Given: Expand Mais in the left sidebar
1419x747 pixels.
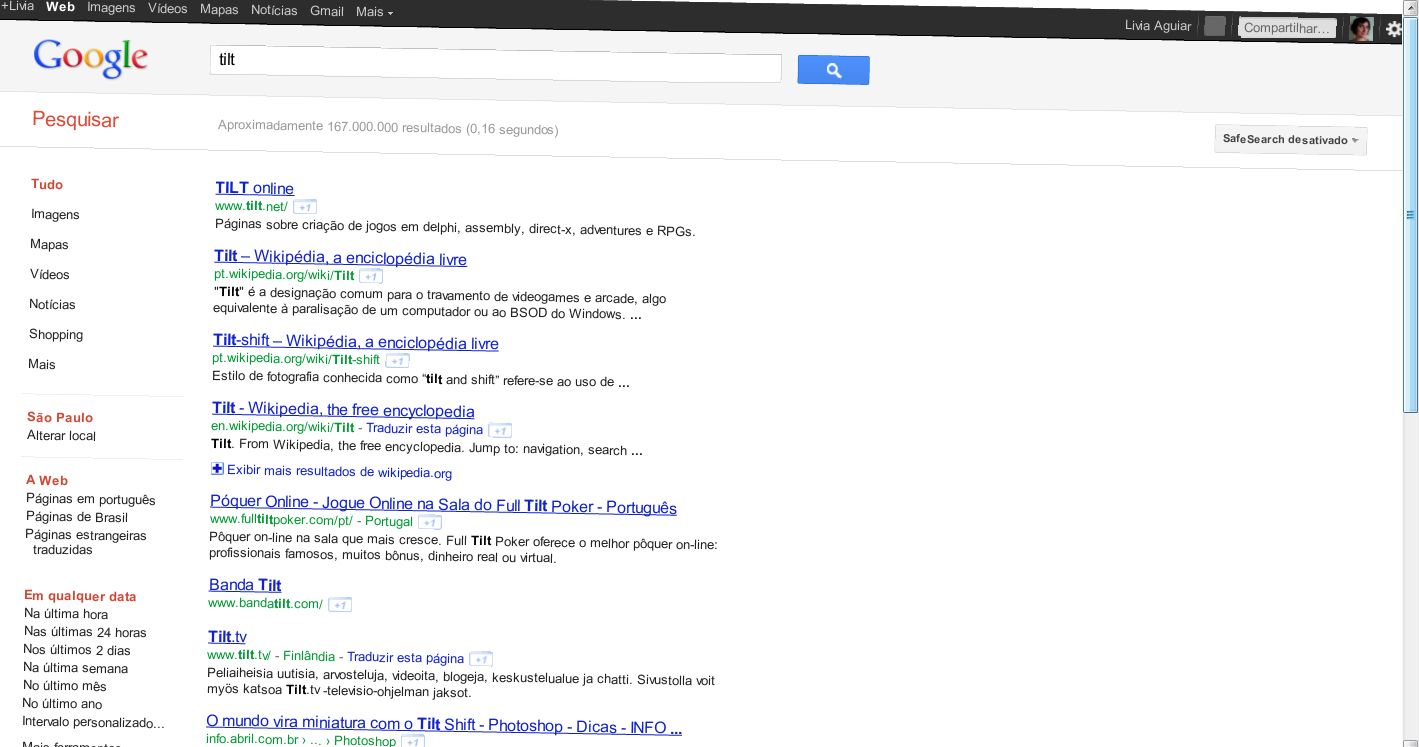Looking at the screenshot, I should (x=42, y=365).
